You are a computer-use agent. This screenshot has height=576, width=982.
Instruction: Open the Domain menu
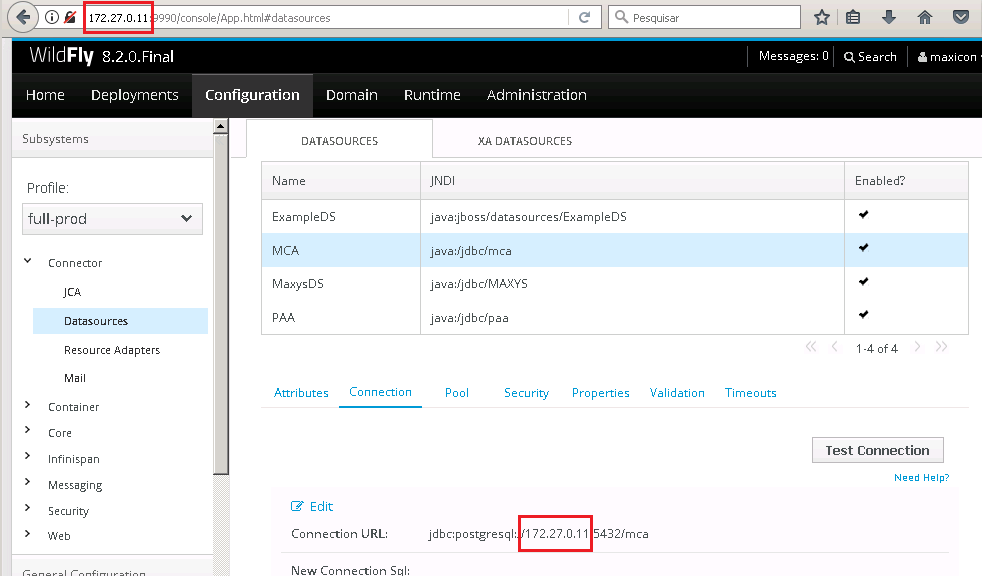click(352, 95)
